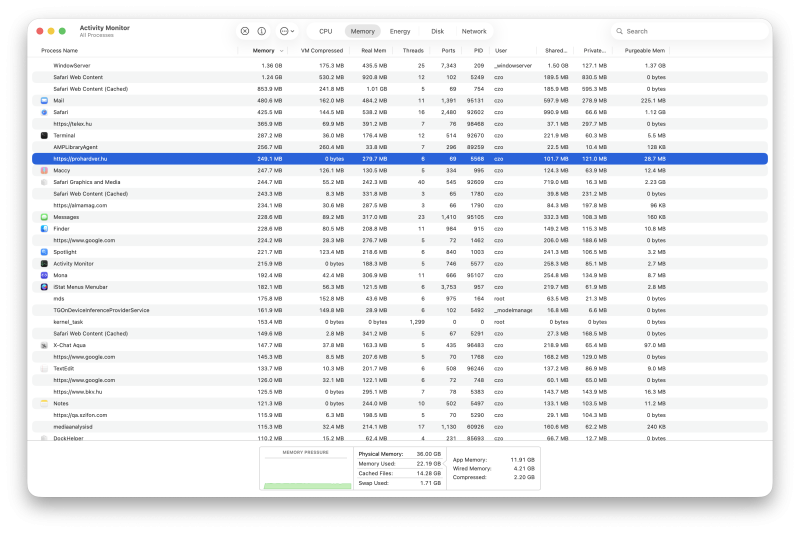
Task: Click the search magnifier icon
Action: (x=619, y=31)
